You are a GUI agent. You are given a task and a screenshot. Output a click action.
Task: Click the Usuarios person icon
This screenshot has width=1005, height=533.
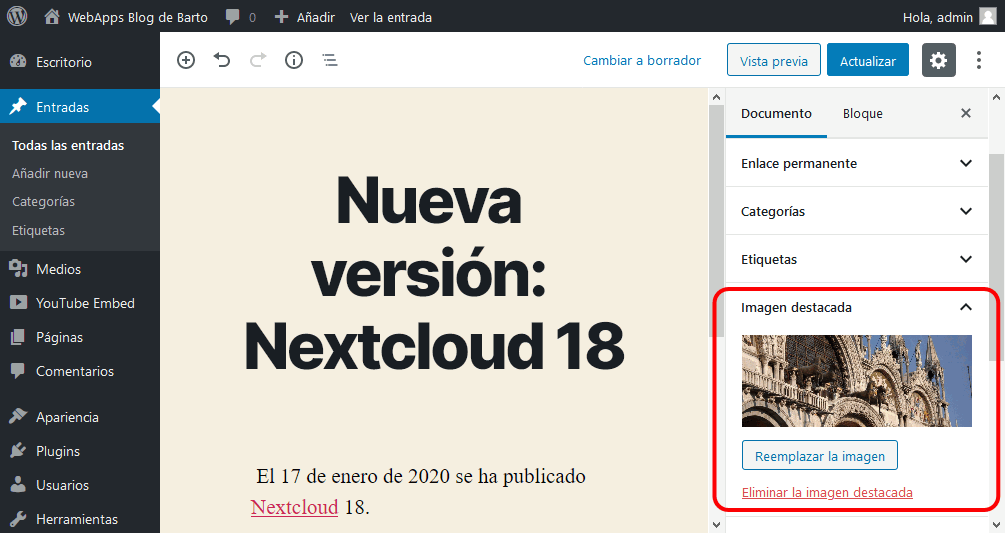tap(18, 484)
